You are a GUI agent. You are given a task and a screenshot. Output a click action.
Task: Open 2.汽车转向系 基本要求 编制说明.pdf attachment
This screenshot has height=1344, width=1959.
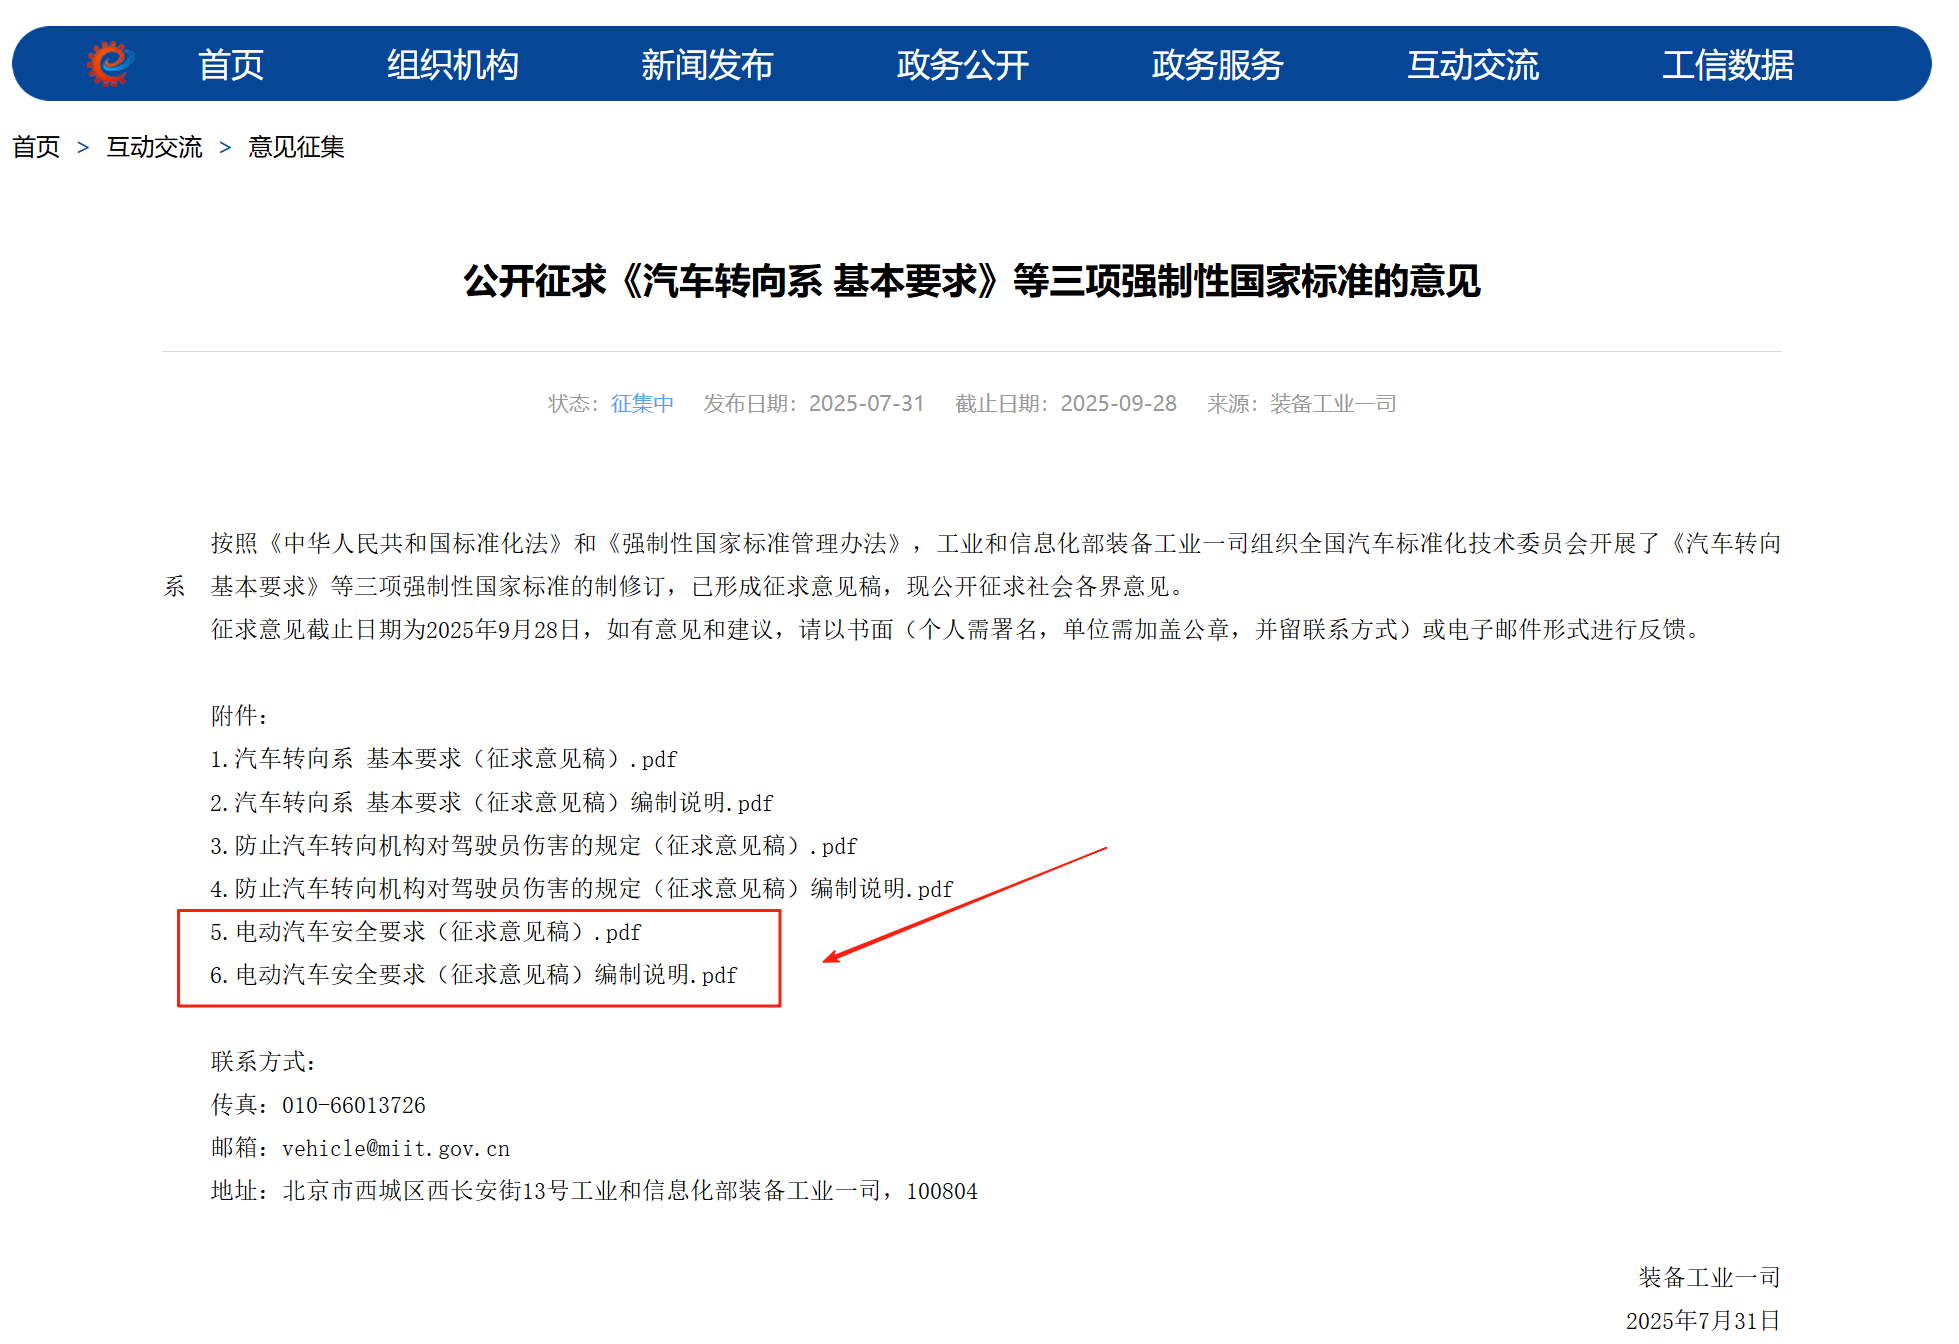point(491,802)
